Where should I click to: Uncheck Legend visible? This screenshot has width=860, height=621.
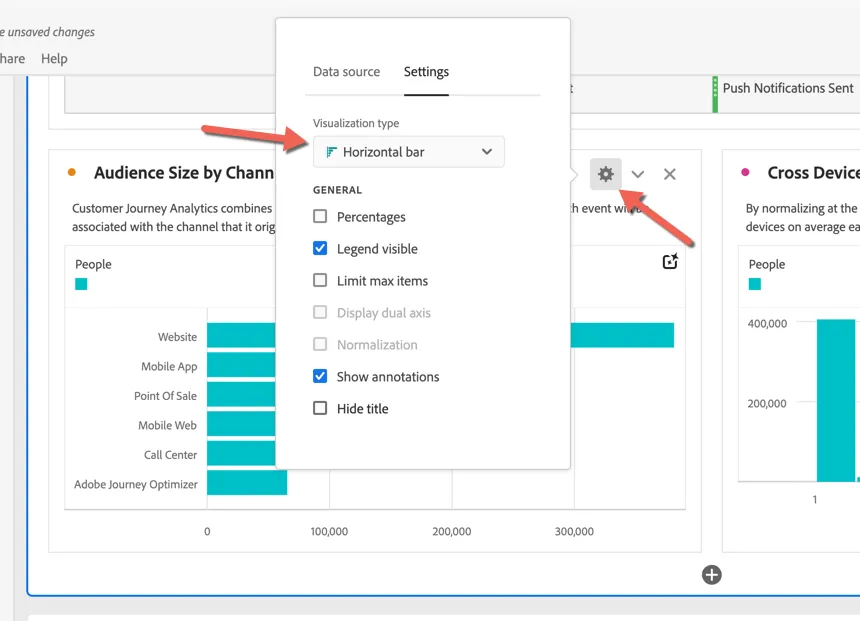(320, 249)
